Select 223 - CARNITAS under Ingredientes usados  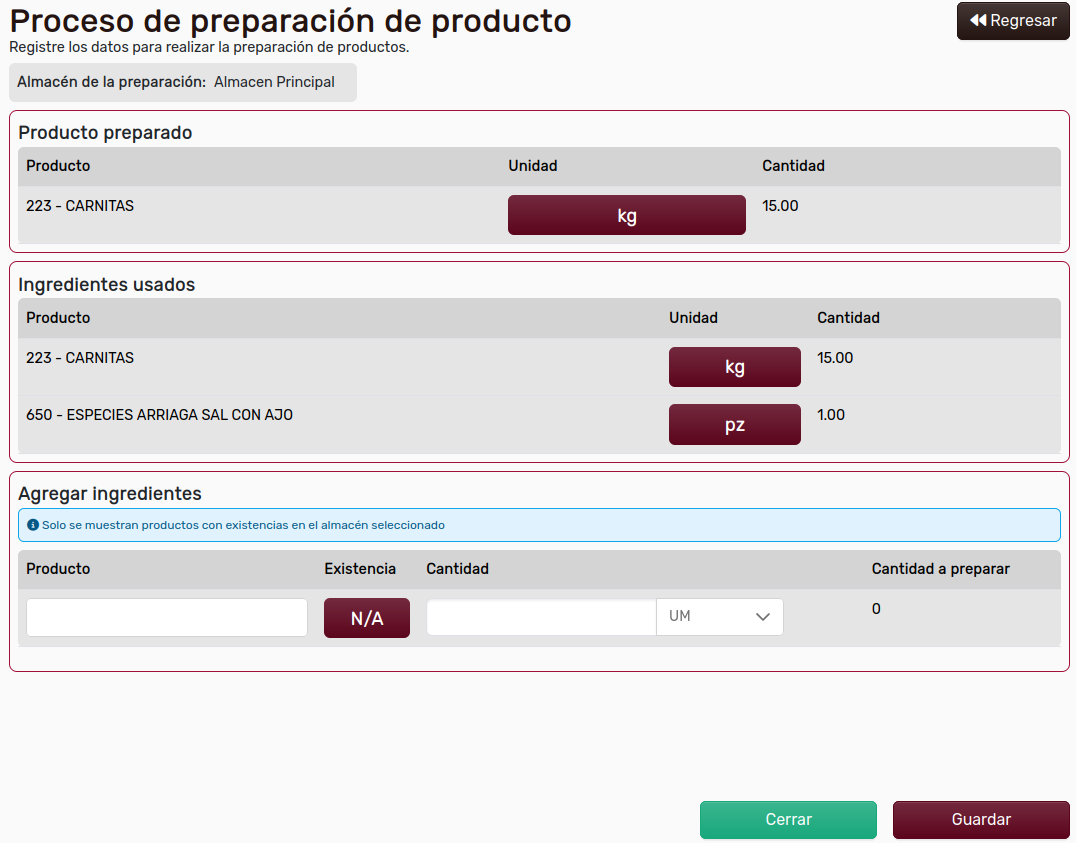point(80,358)
